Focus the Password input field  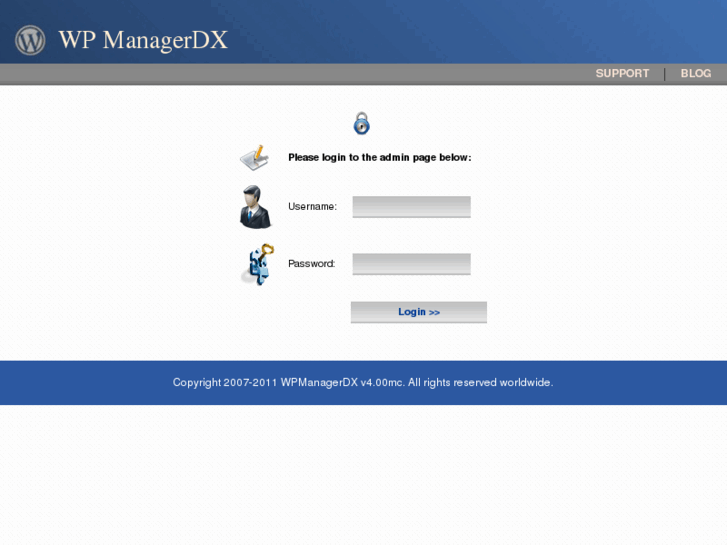coord(412,263)
